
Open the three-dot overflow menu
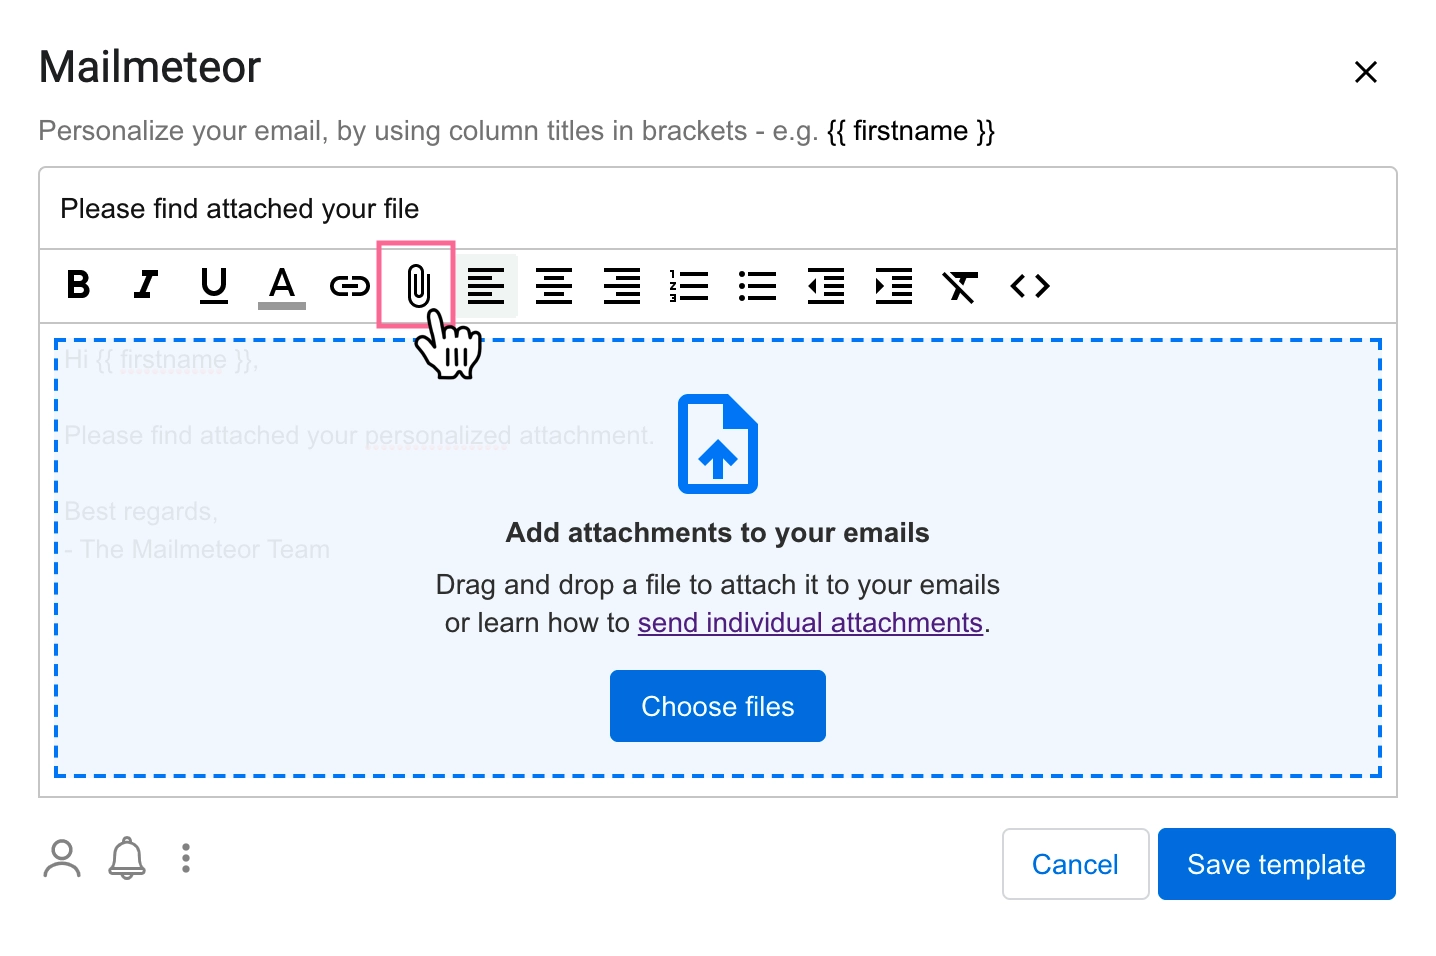[x=186, y=858]
